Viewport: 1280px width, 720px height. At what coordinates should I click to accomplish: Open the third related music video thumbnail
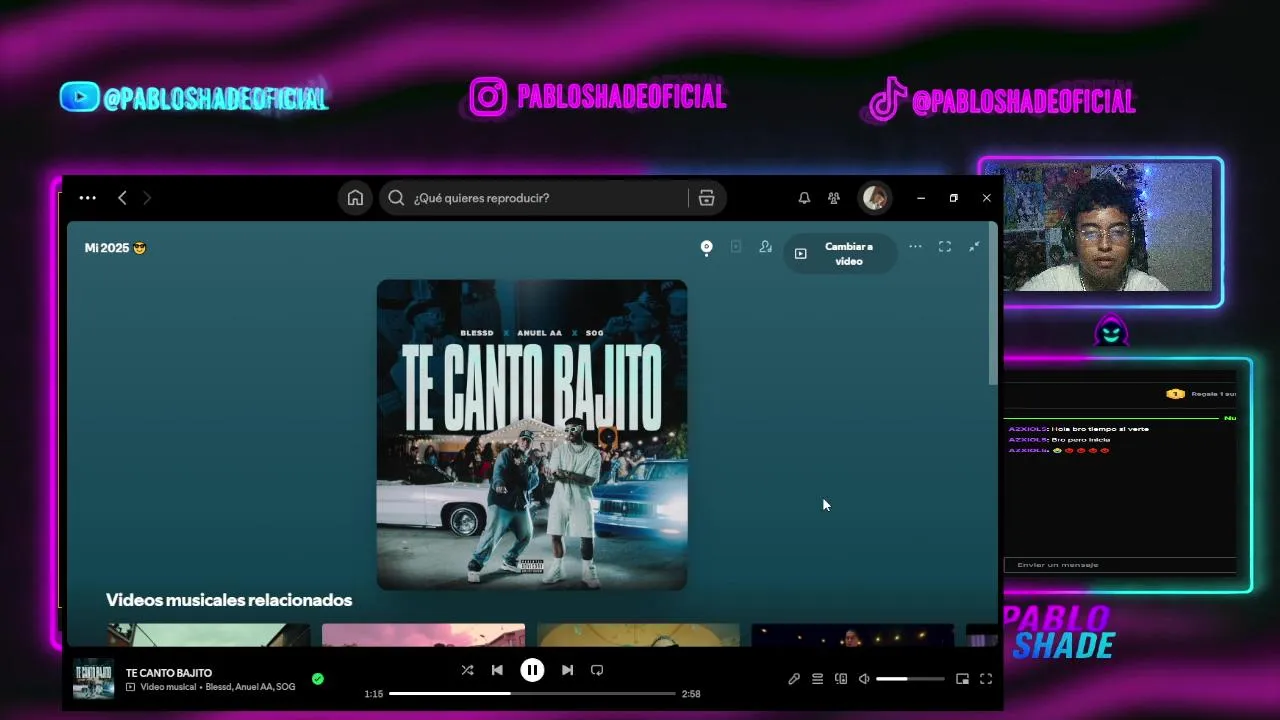[638, 635]
